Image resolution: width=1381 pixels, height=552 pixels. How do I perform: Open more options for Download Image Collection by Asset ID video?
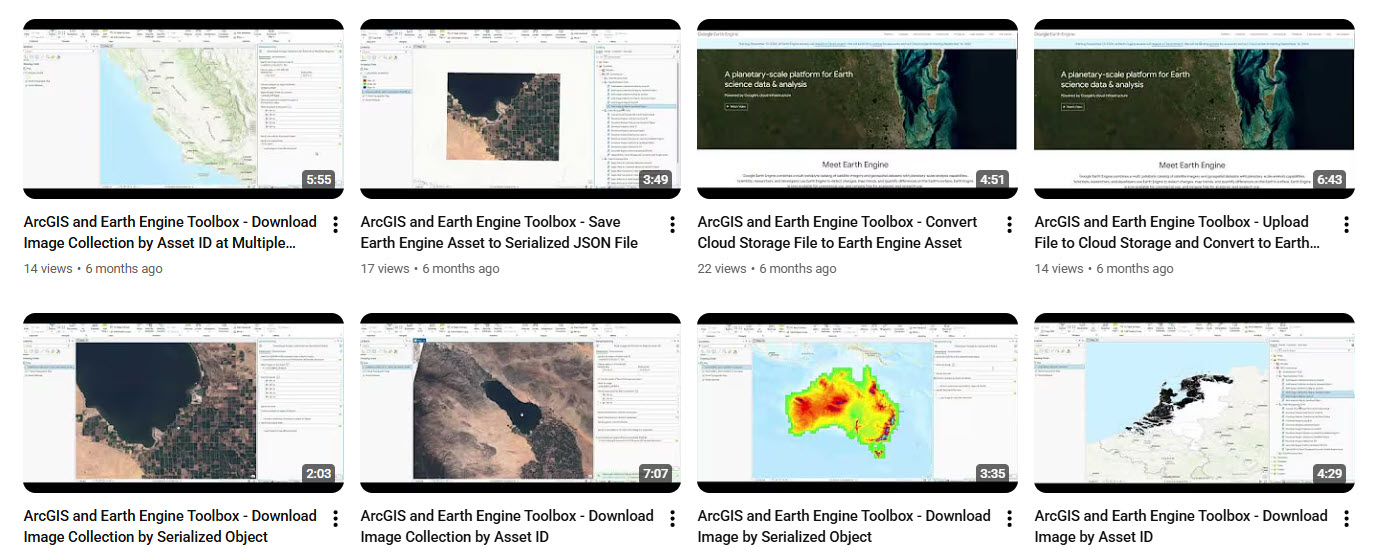coord(673,518)
